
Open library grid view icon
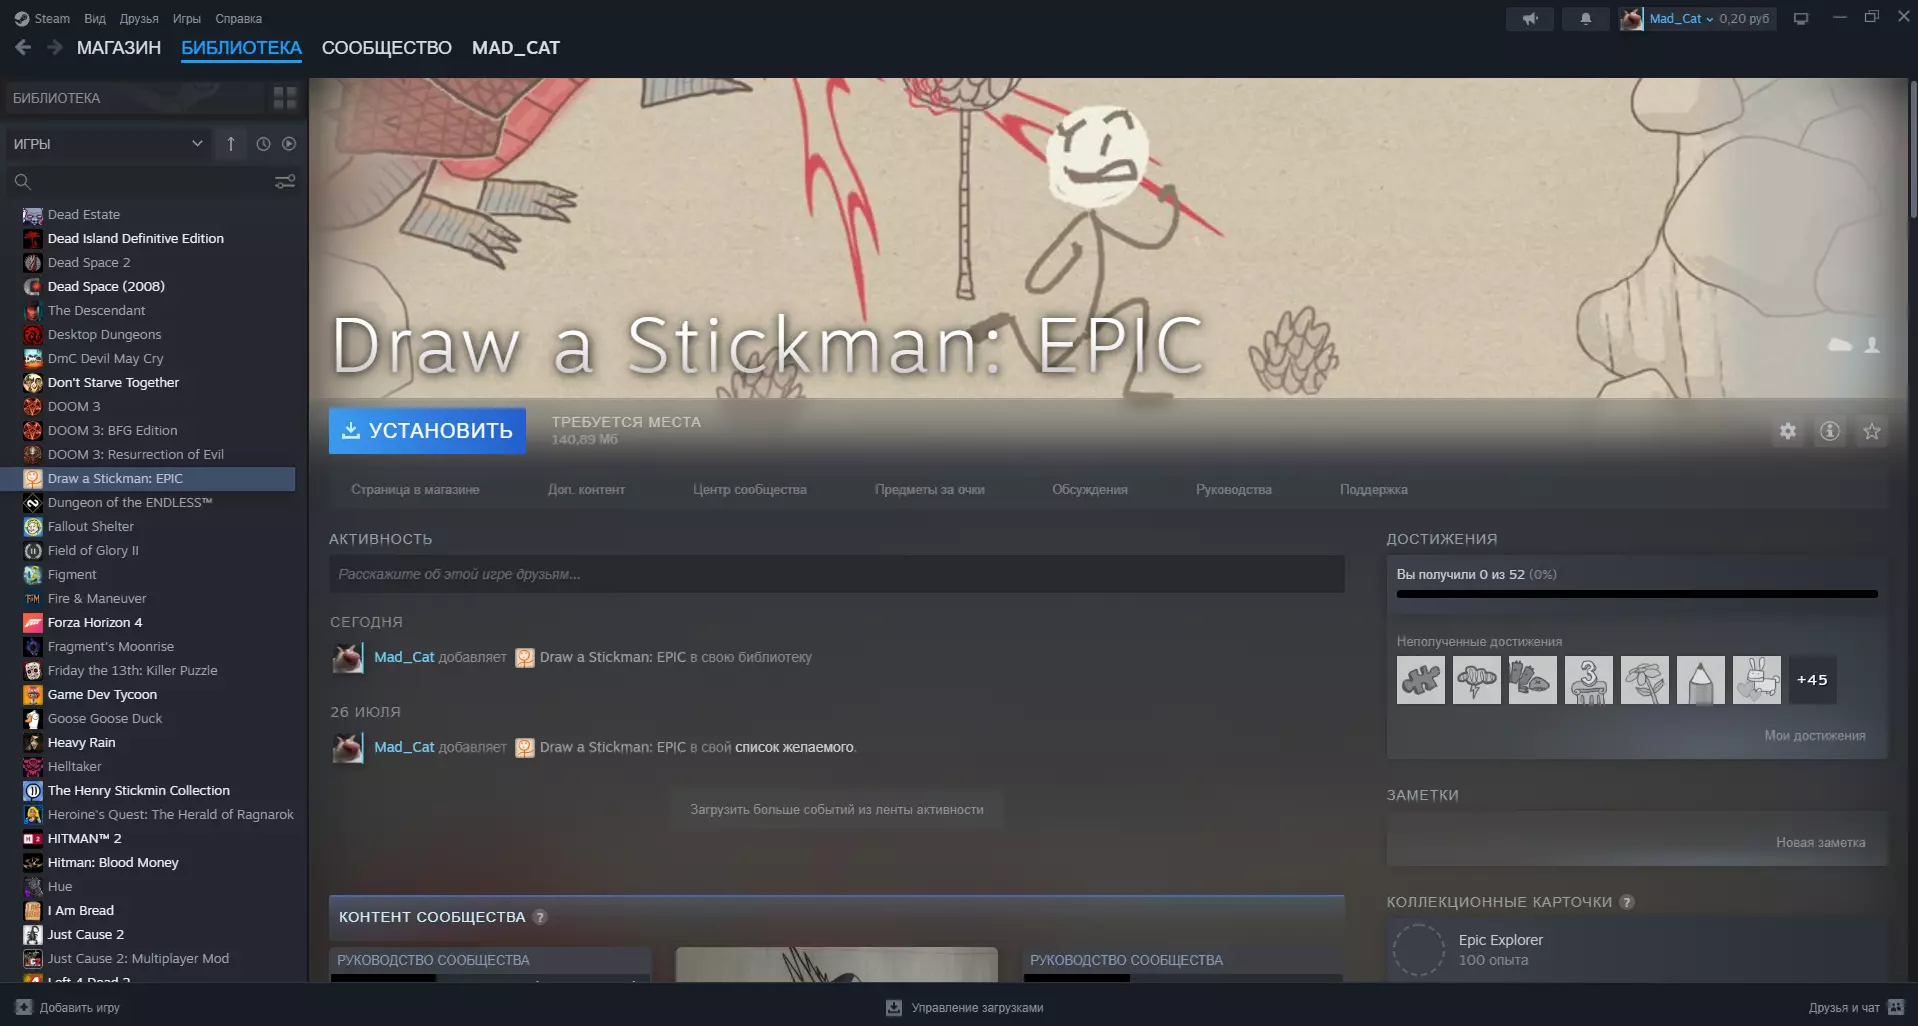click(x=285, y=98)
